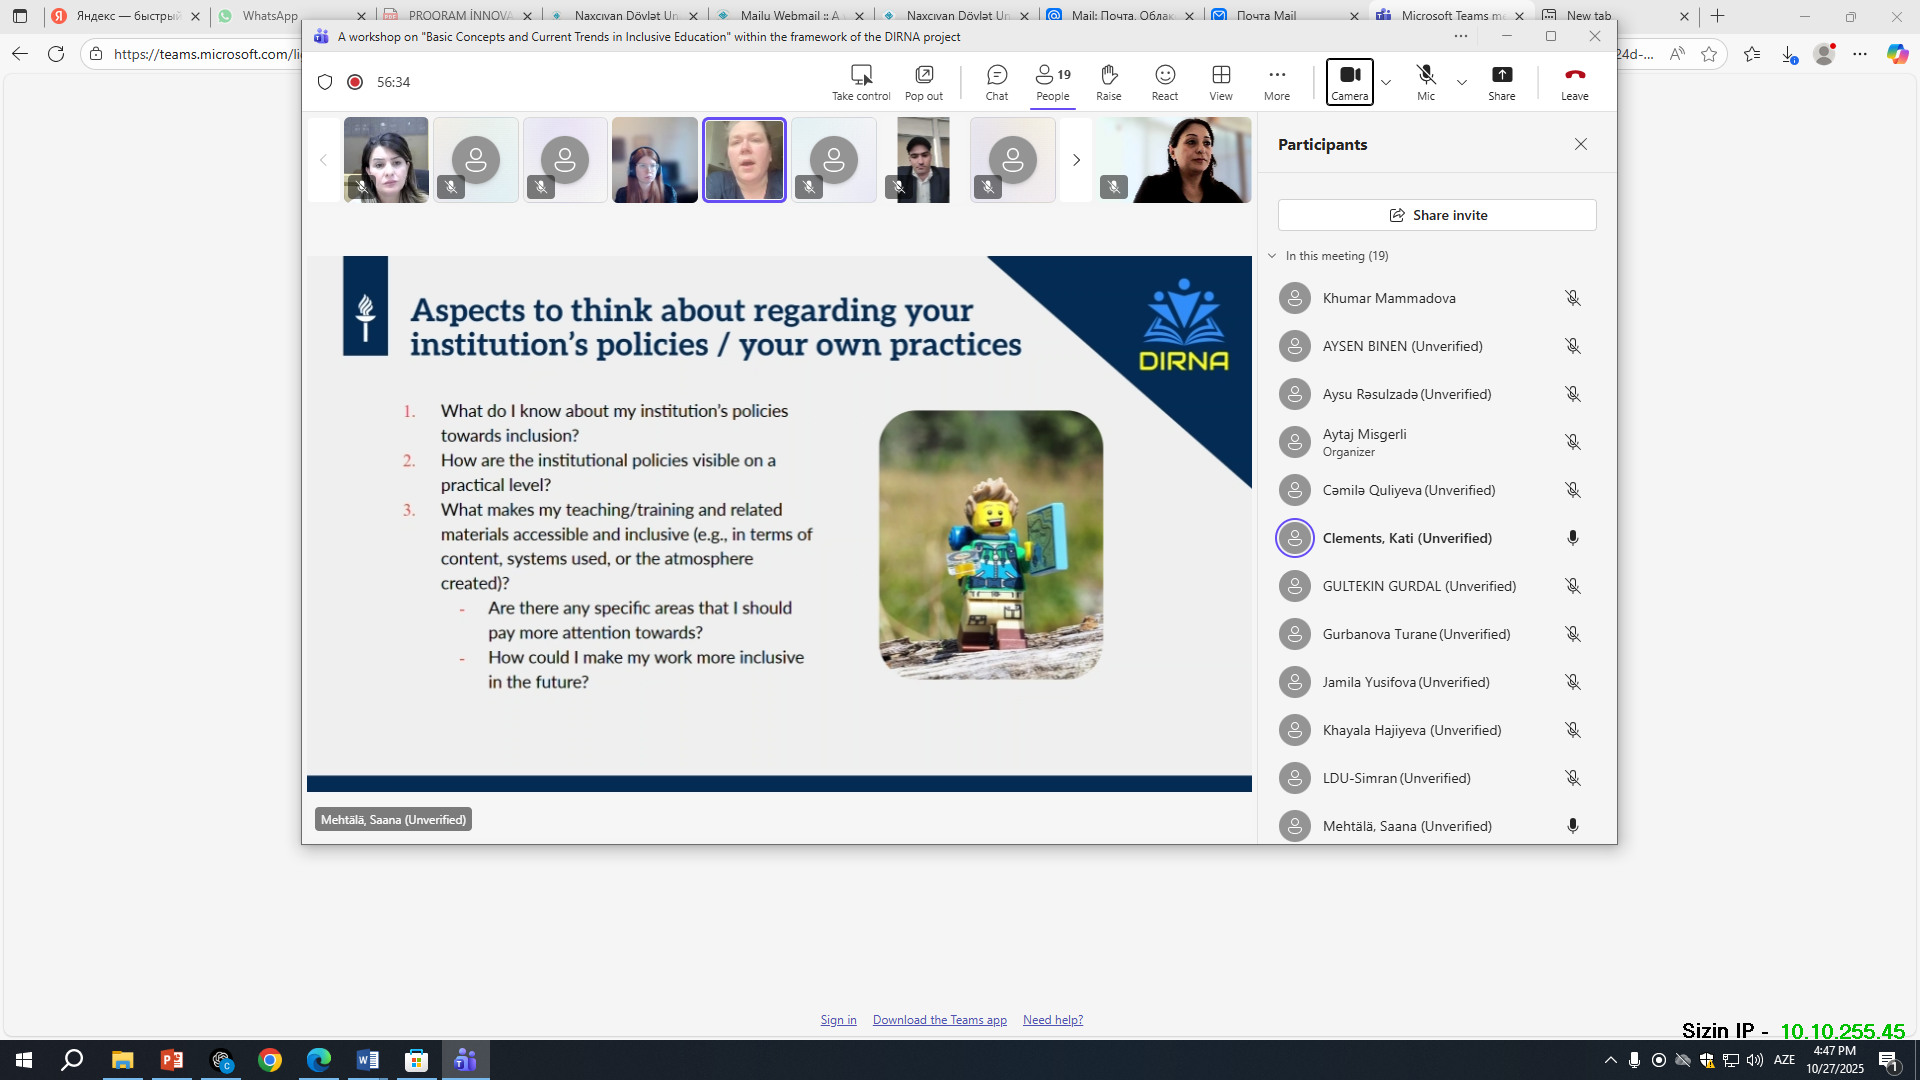1920x1080 pixels.
Task: Pop out the shared content
Action: tap(923, 82)
